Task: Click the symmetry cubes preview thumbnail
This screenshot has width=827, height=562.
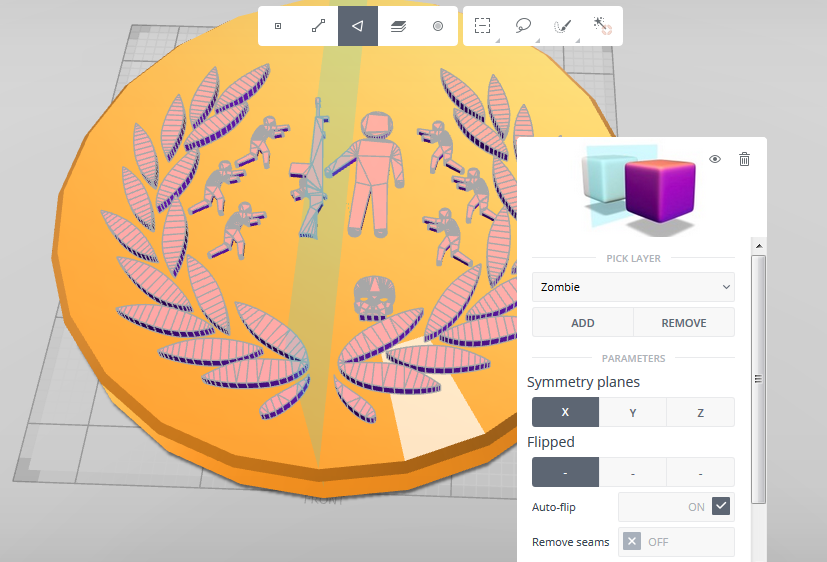Action: (x=640, y=186)
